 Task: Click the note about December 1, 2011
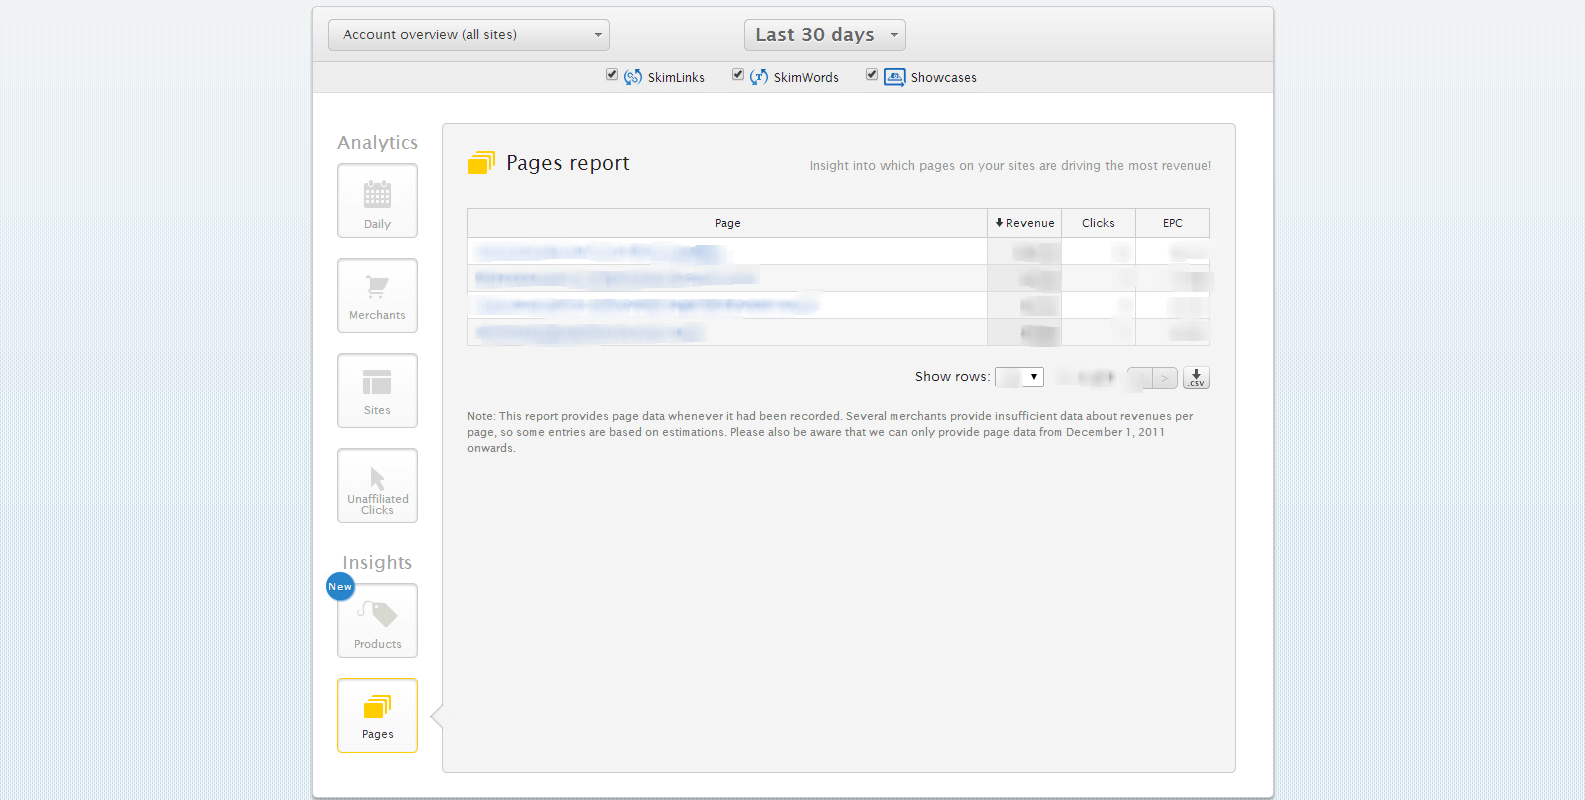[830, 432]
